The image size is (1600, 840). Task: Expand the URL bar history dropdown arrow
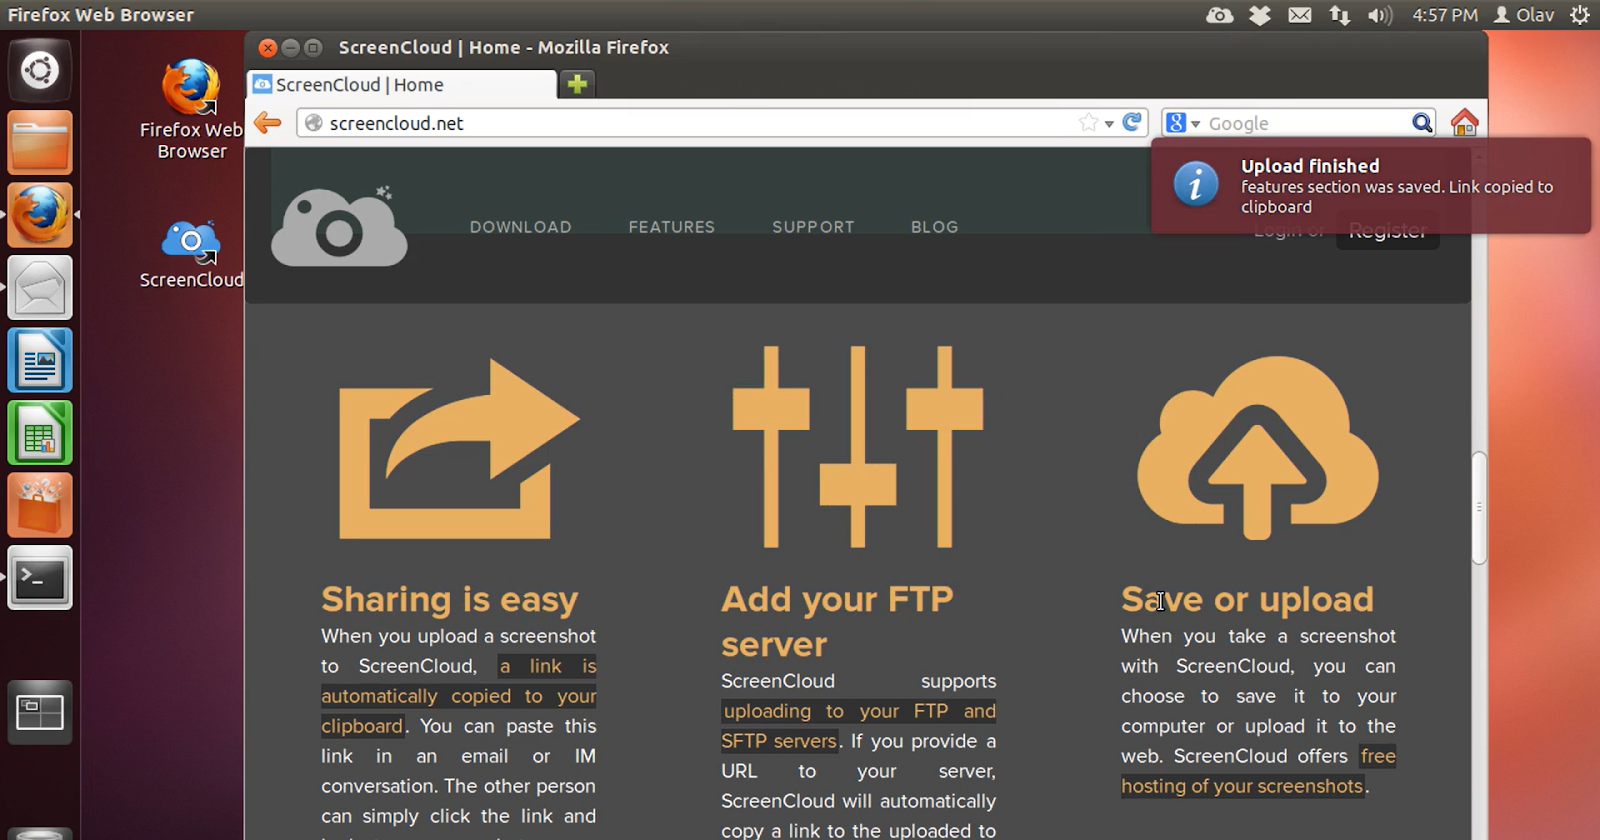click(1109, 124)
